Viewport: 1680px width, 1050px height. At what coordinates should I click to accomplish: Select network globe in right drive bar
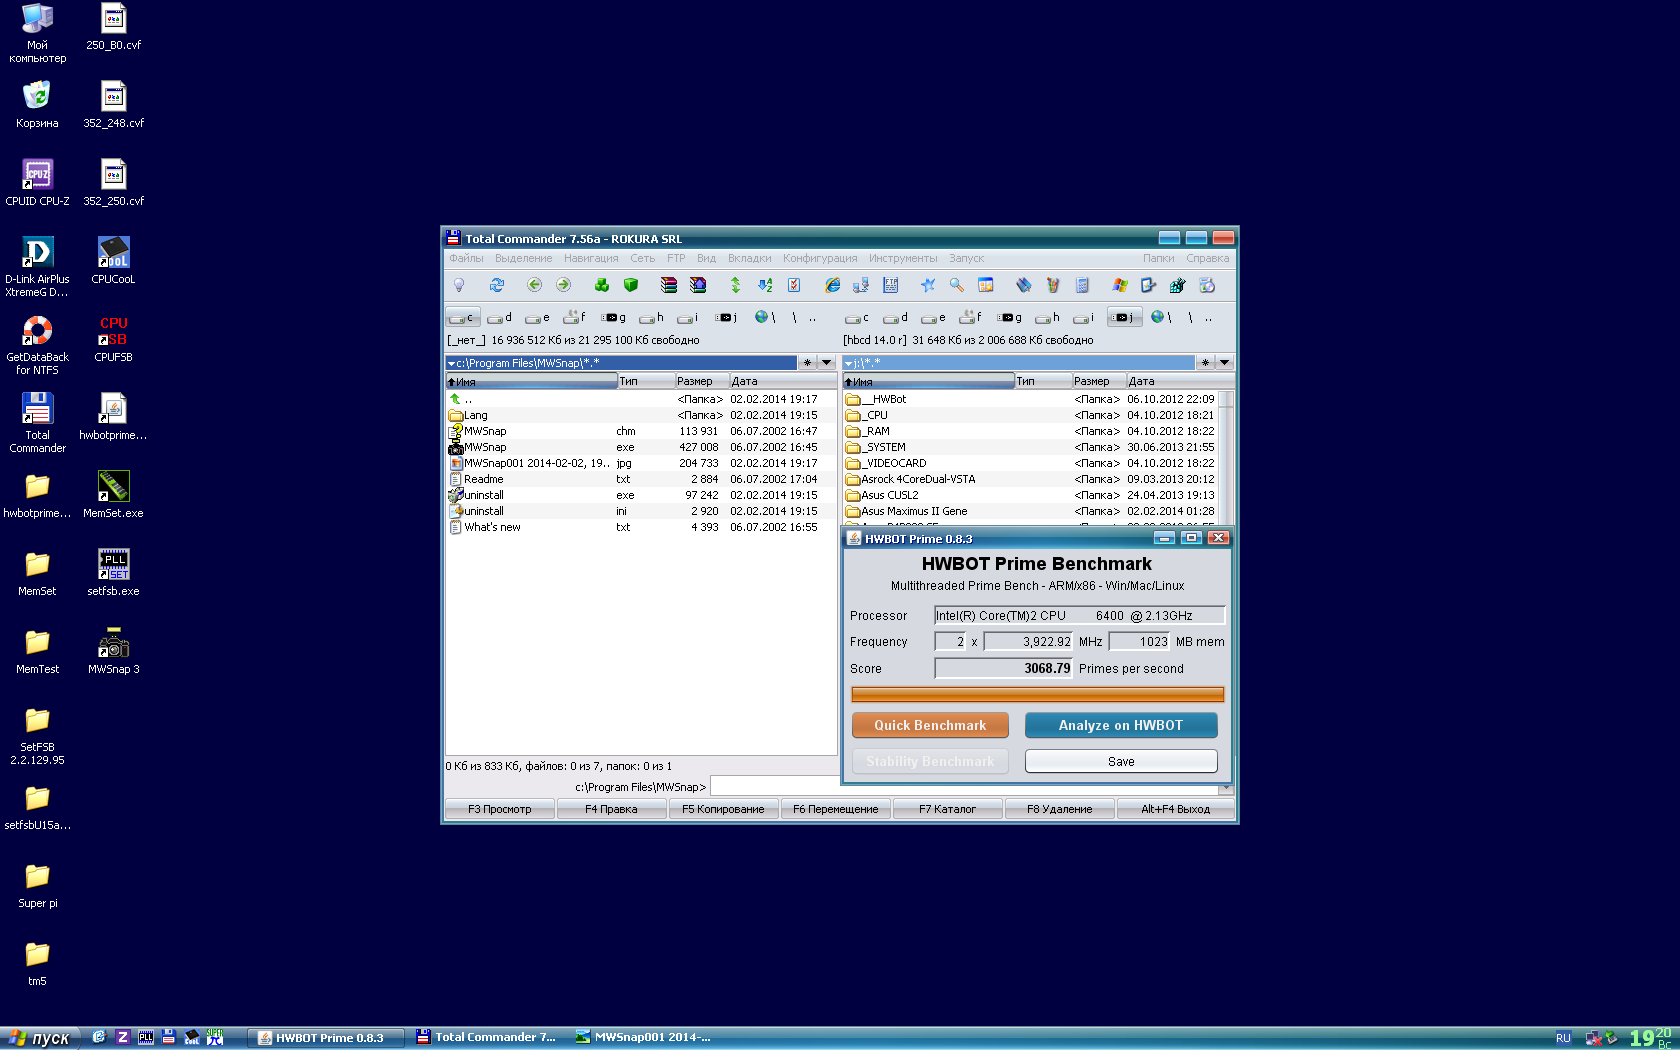pyautogui.click(x=1161, y=318)
